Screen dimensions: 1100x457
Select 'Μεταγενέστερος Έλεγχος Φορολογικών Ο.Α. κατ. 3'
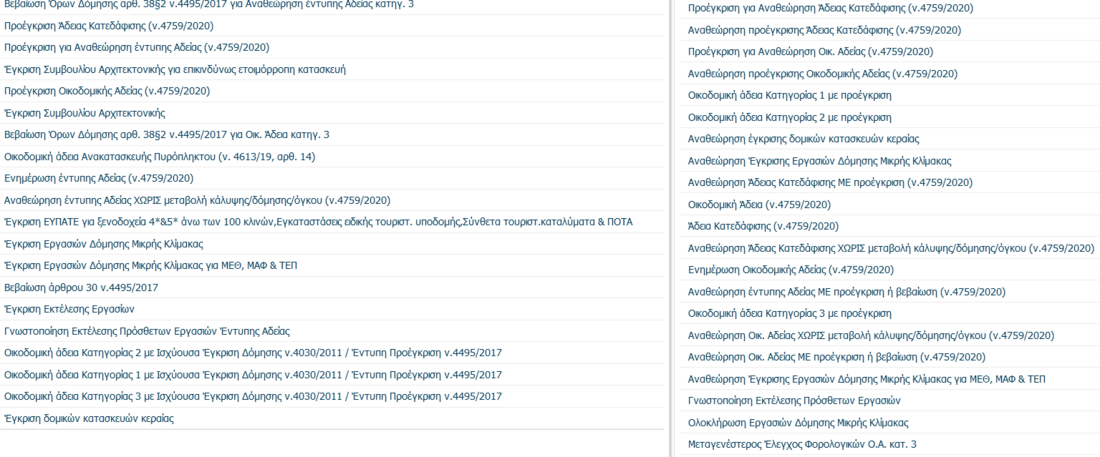[x=802, y=444]
